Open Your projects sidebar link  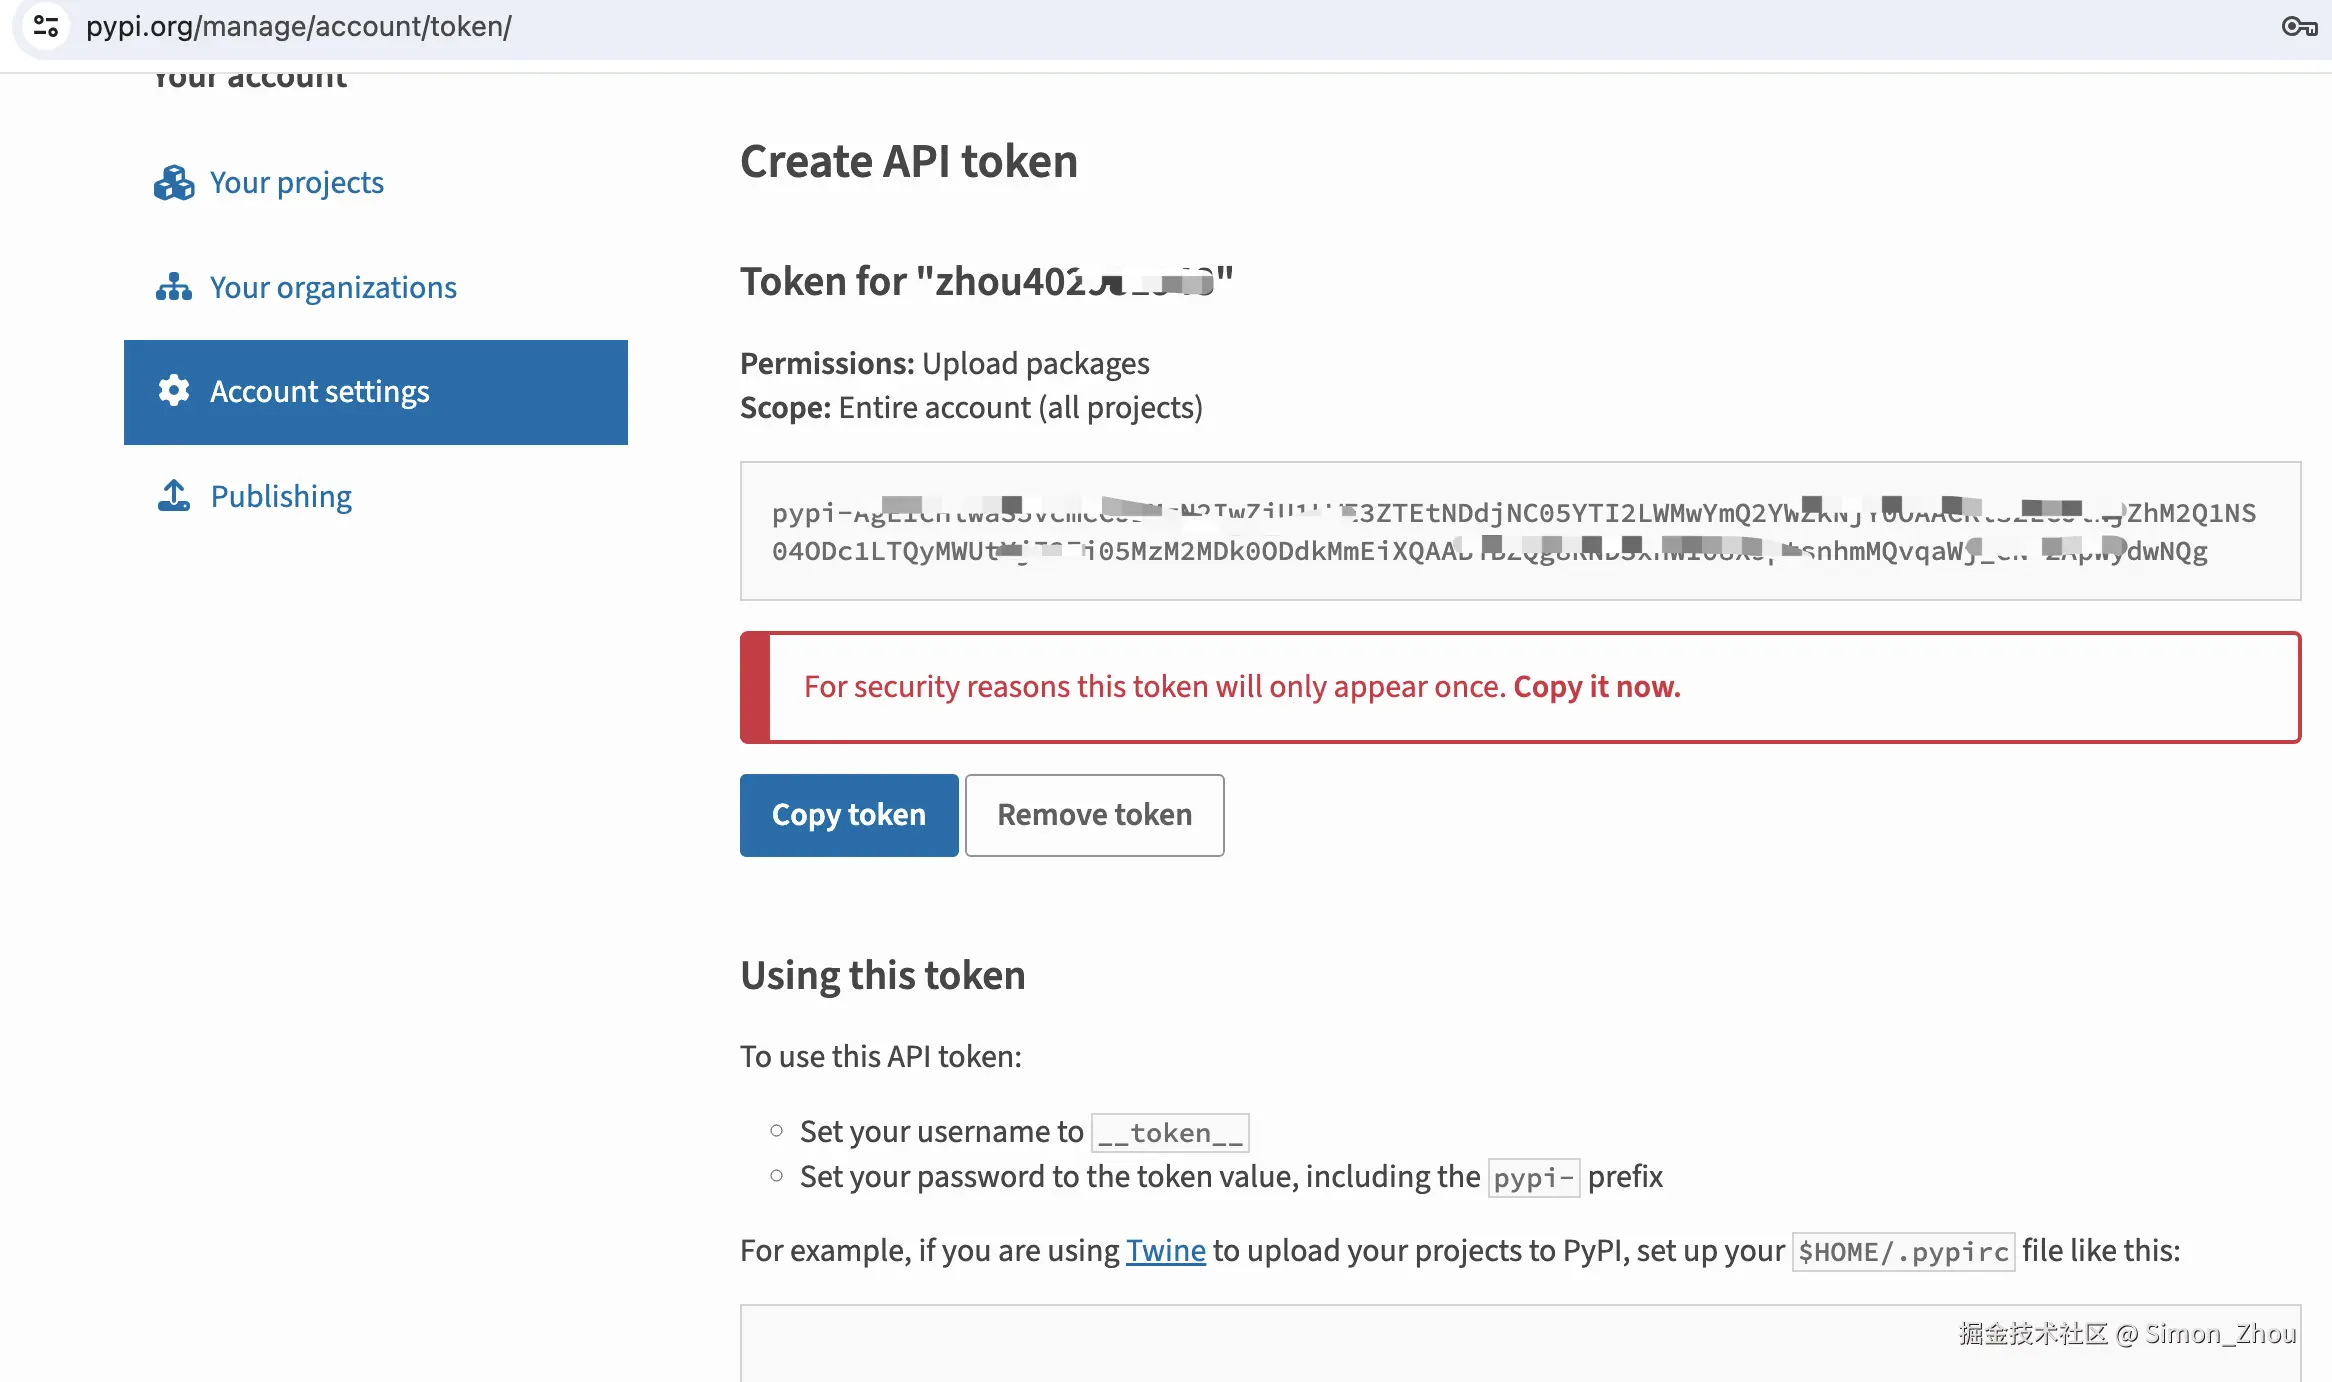(296, 183)
